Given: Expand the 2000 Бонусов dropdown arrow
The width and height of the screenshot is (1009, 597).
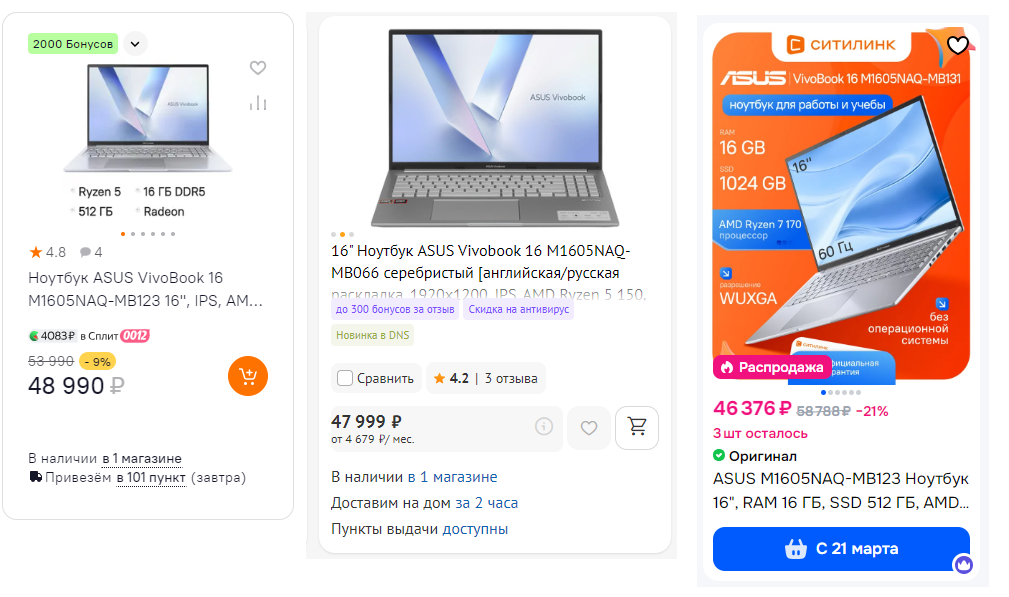Looking at the screenshot, I should [x=135, y=44].
